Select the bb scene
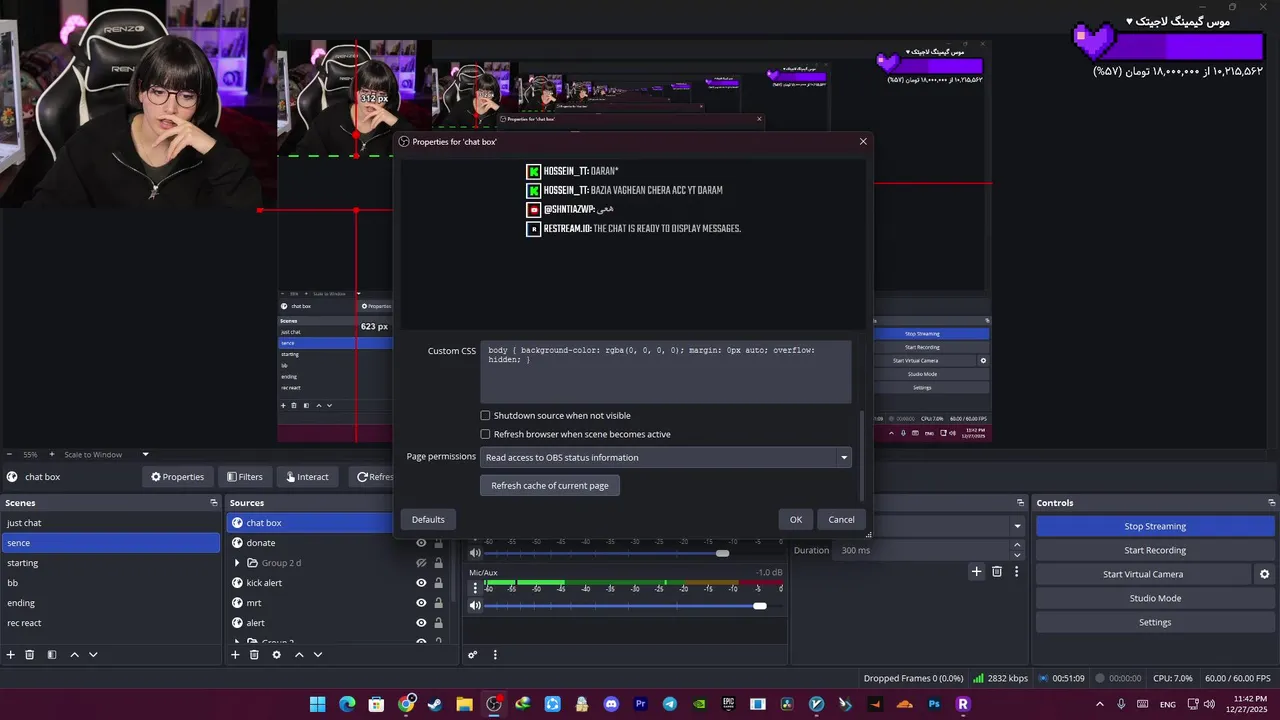 tap(110, 583)
